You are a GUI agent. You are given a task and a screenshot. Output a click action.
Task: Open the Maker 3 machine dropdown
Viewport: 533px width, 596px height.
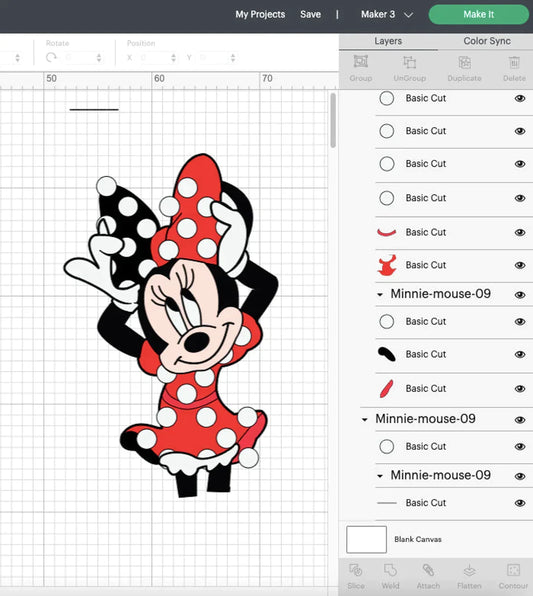click(x=387, y=14)
